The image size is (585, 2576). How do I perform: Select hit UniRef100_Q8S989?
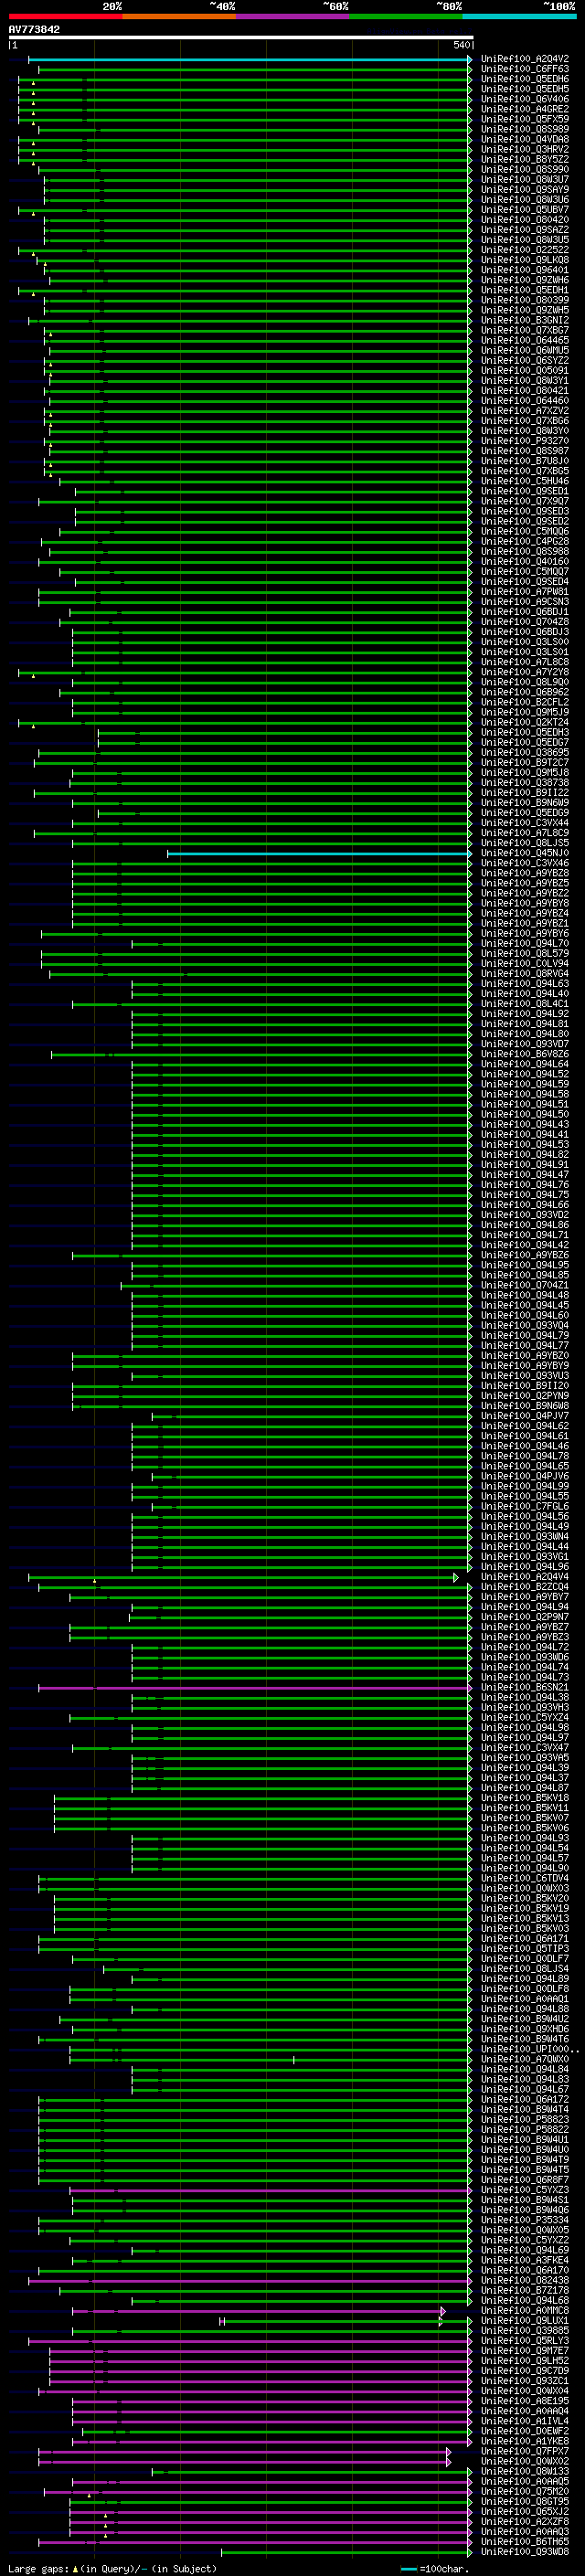point(525,129)
